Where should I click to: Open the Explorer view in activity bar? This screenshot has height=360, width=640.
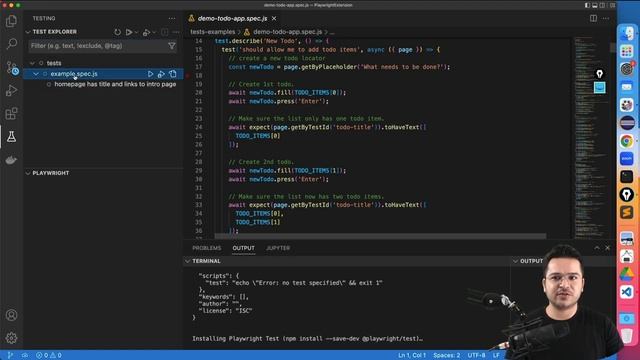pos(11,21)
